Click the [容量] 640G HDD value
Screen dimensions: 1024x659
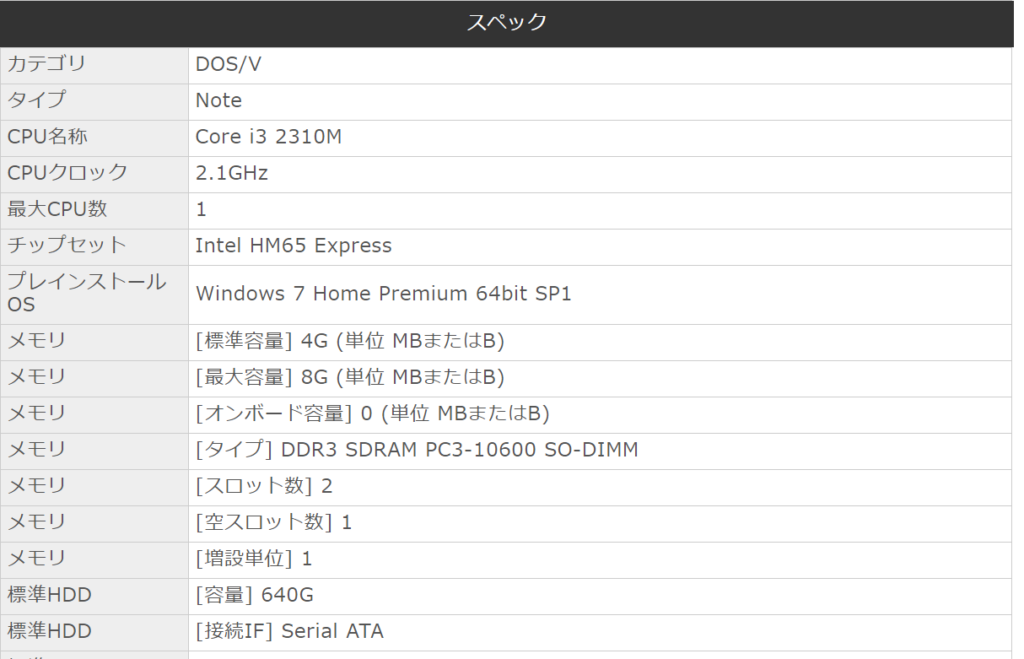(255, 595)
